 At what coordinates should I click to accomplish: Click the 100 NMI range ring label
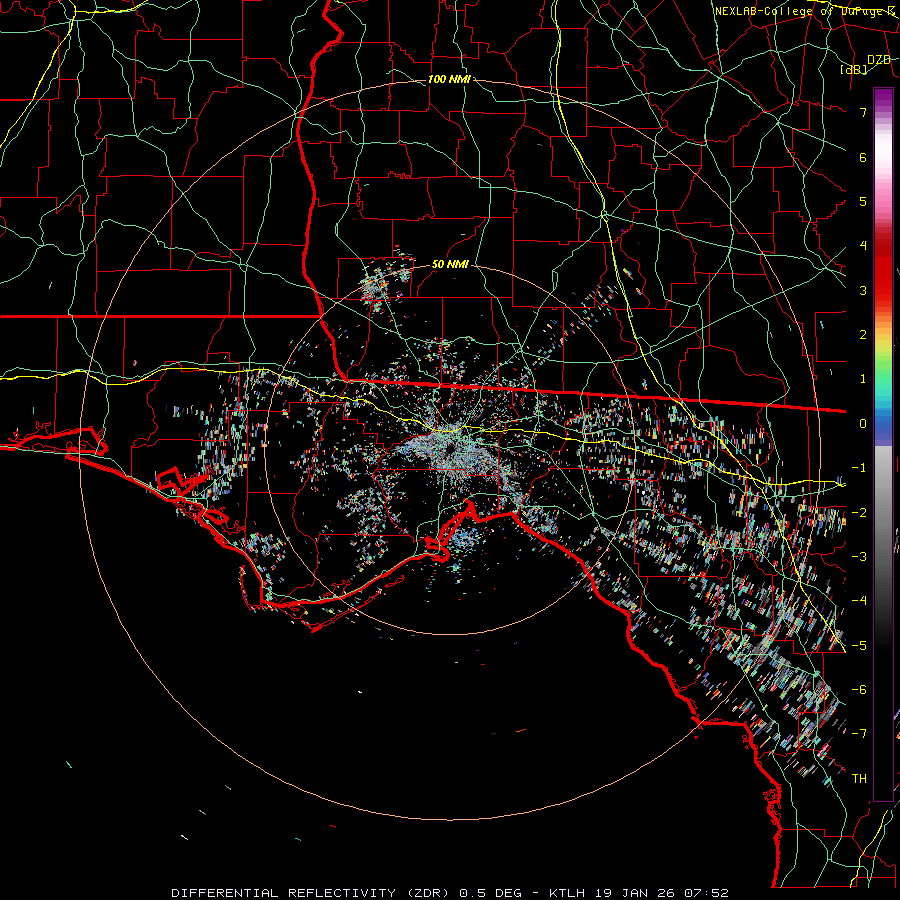(x=449, y=79)
